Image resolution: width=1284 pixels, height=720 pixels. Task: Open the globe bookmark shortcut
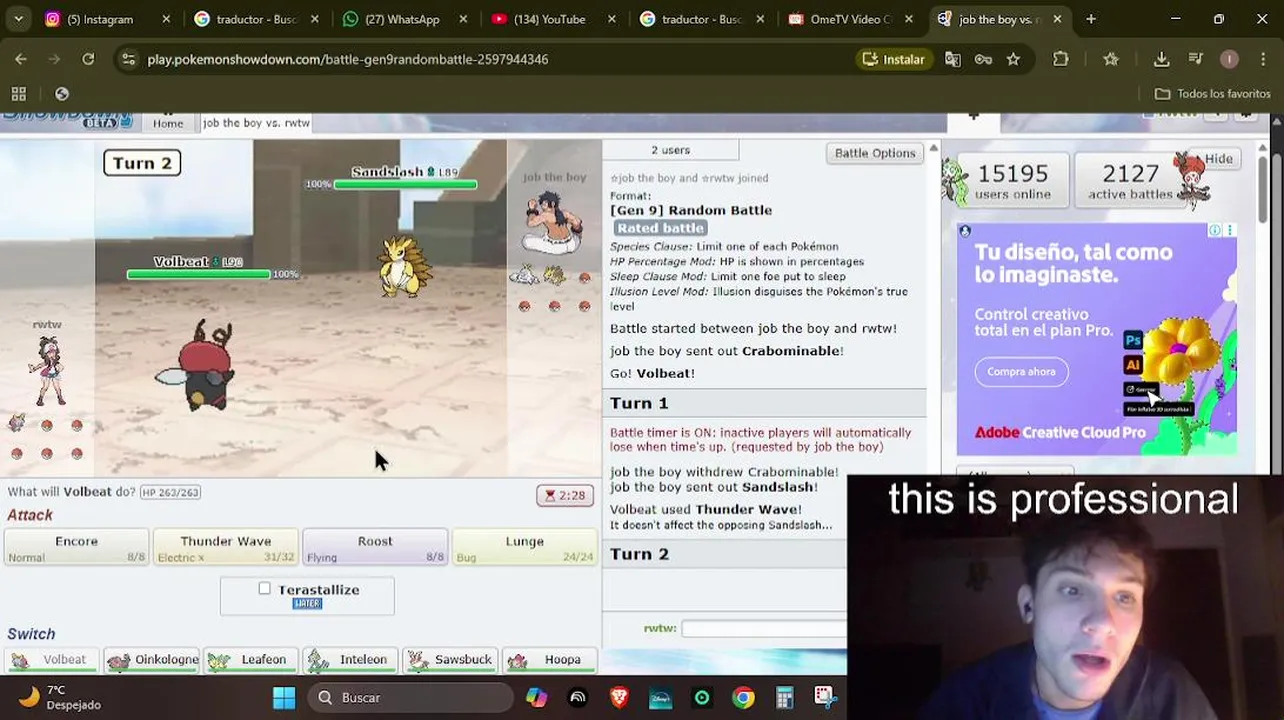click(x=62, y=94)
